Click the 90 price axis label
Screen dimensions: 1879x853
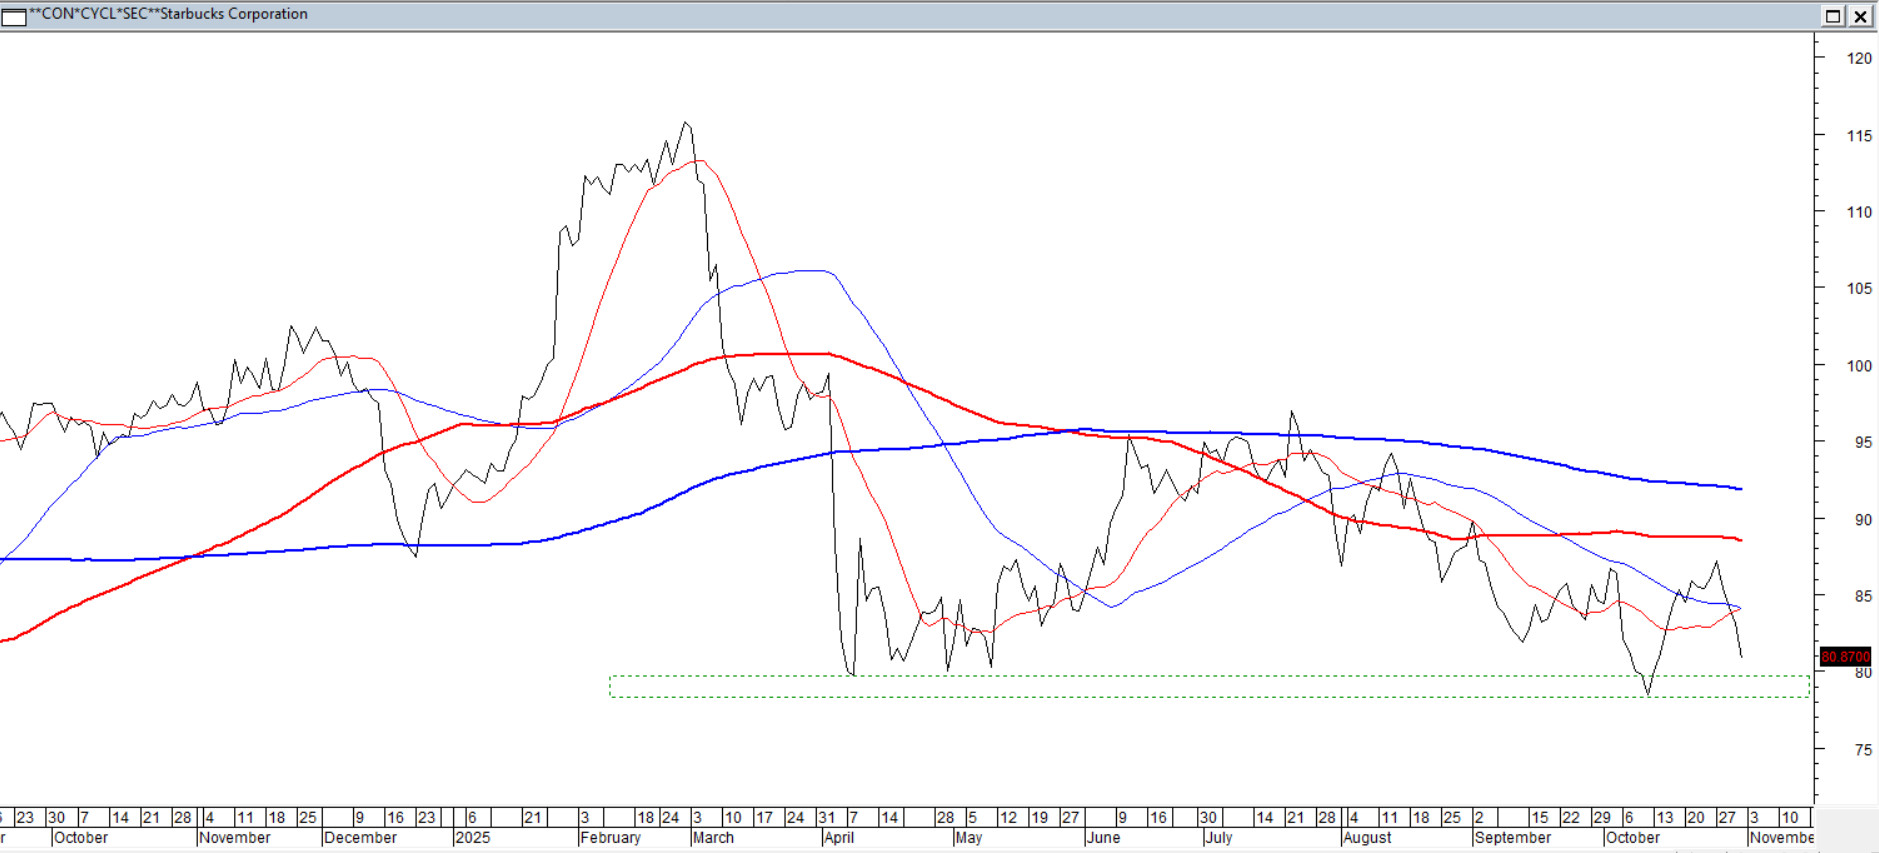pyautogui.click(x=1862, y=520)
